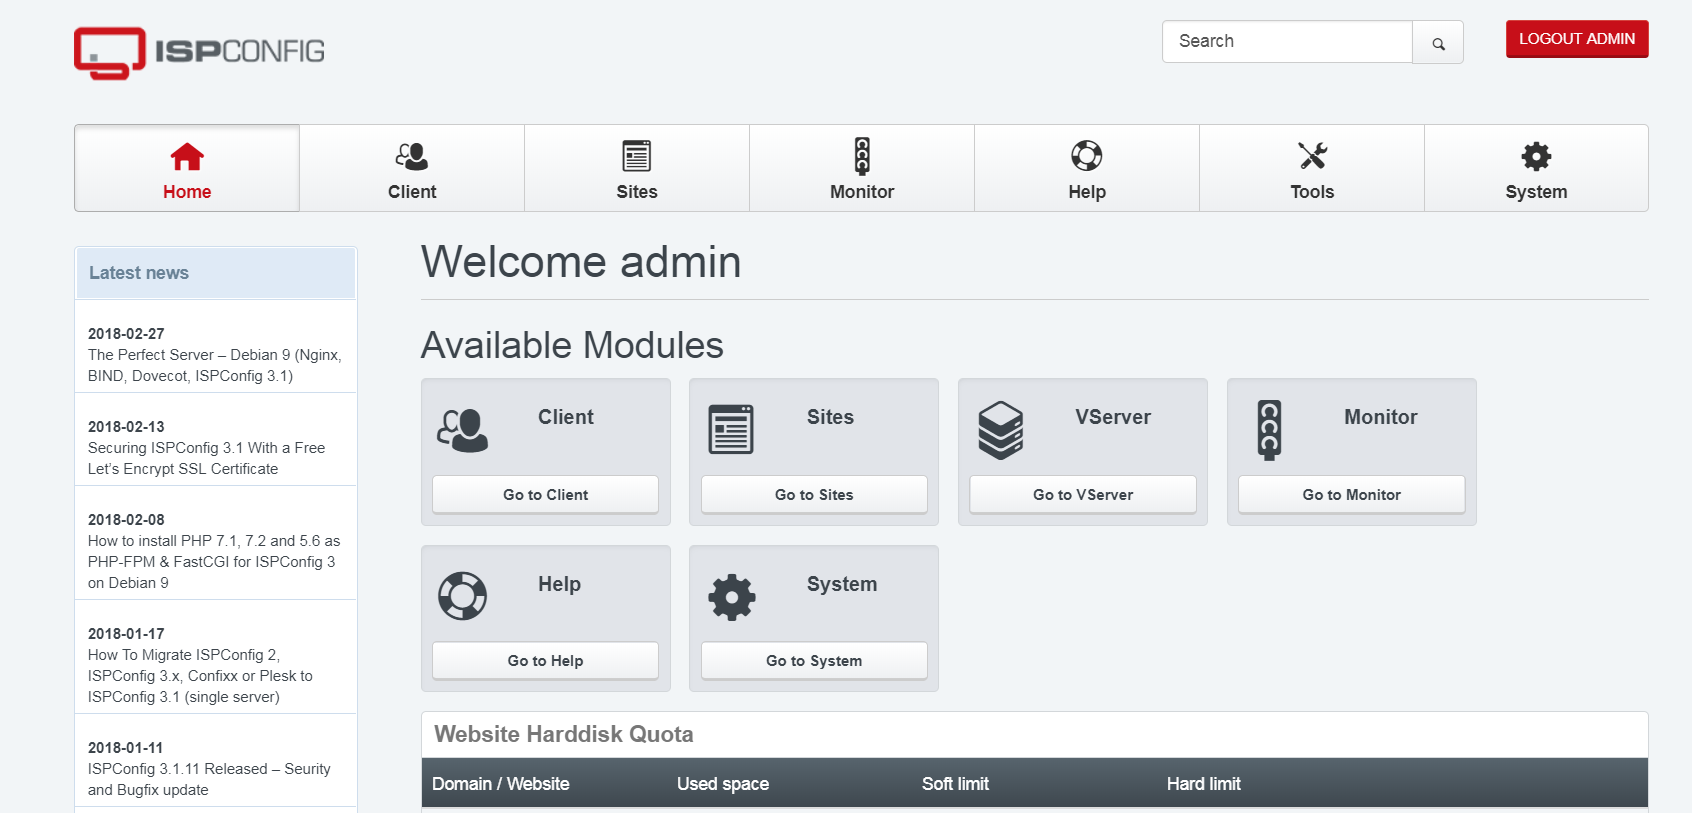This screenshot has height=813, width=1692.
Task: Click the Domain / Website column header
Action: coord(500,784)
